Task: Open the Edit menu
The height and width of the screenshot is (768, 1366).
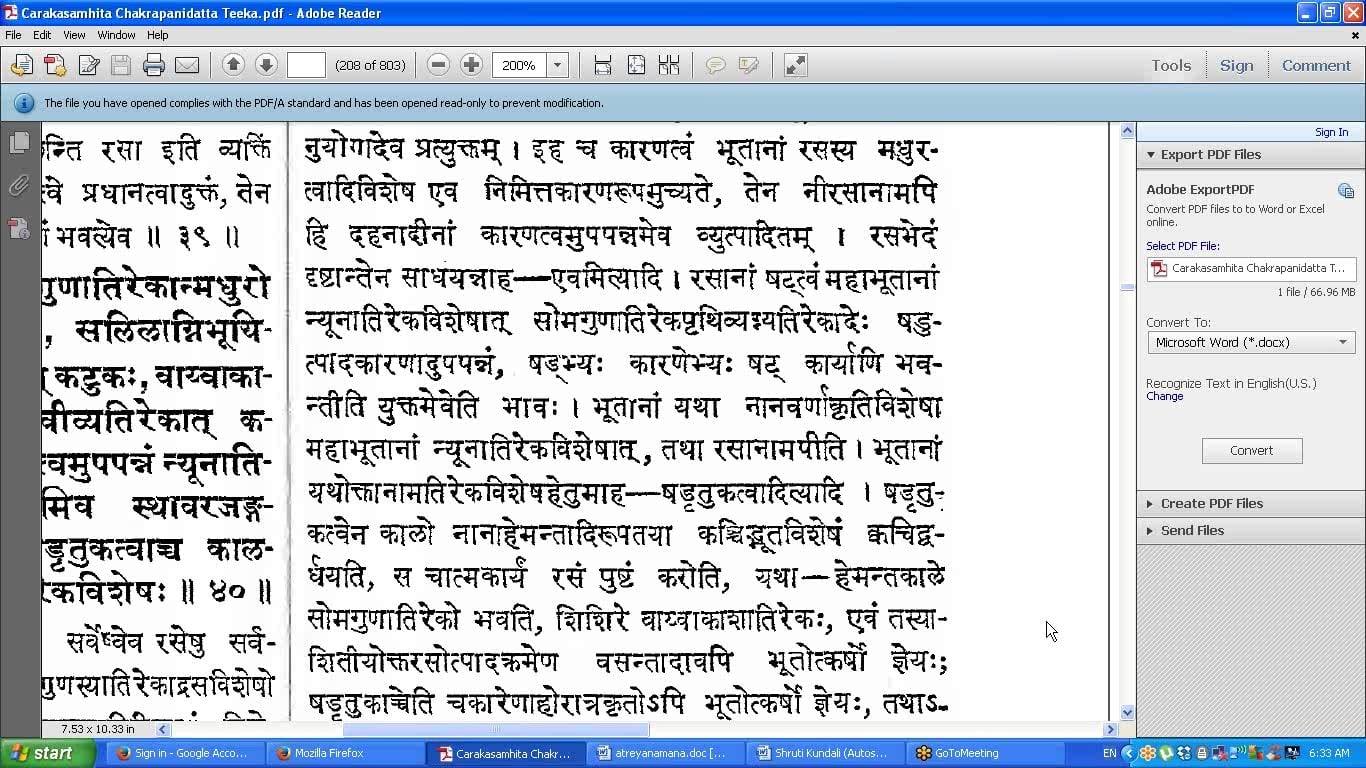Action: coord(42,35)
